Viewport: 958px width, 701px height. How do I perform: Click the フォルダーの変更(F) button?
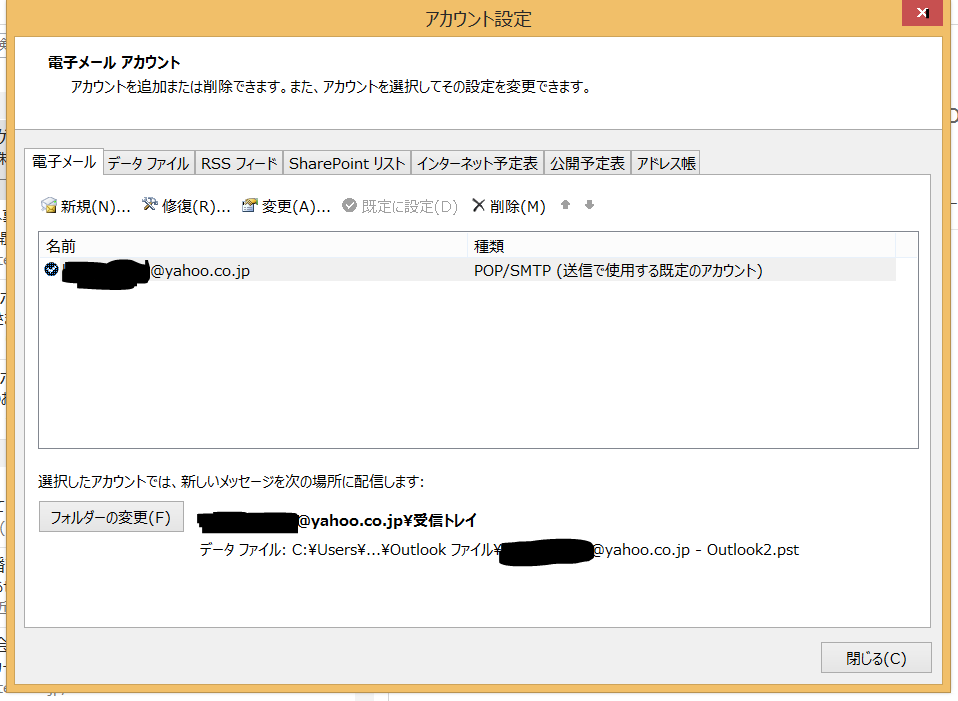[111, 517]
